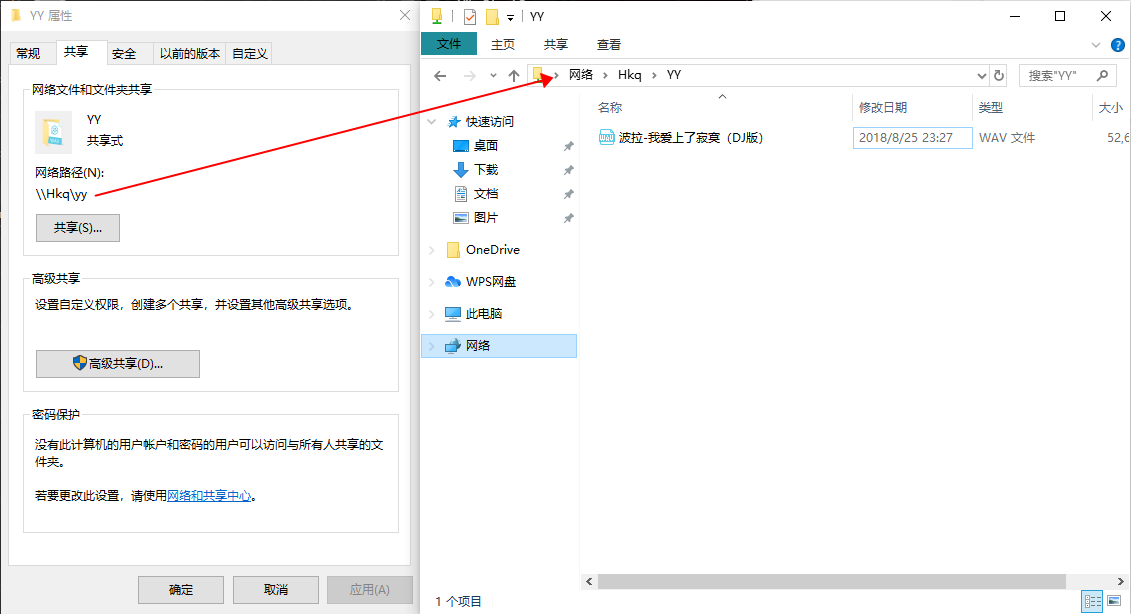Click the horizontal scrollbar thumb

[x=832, y=582]
